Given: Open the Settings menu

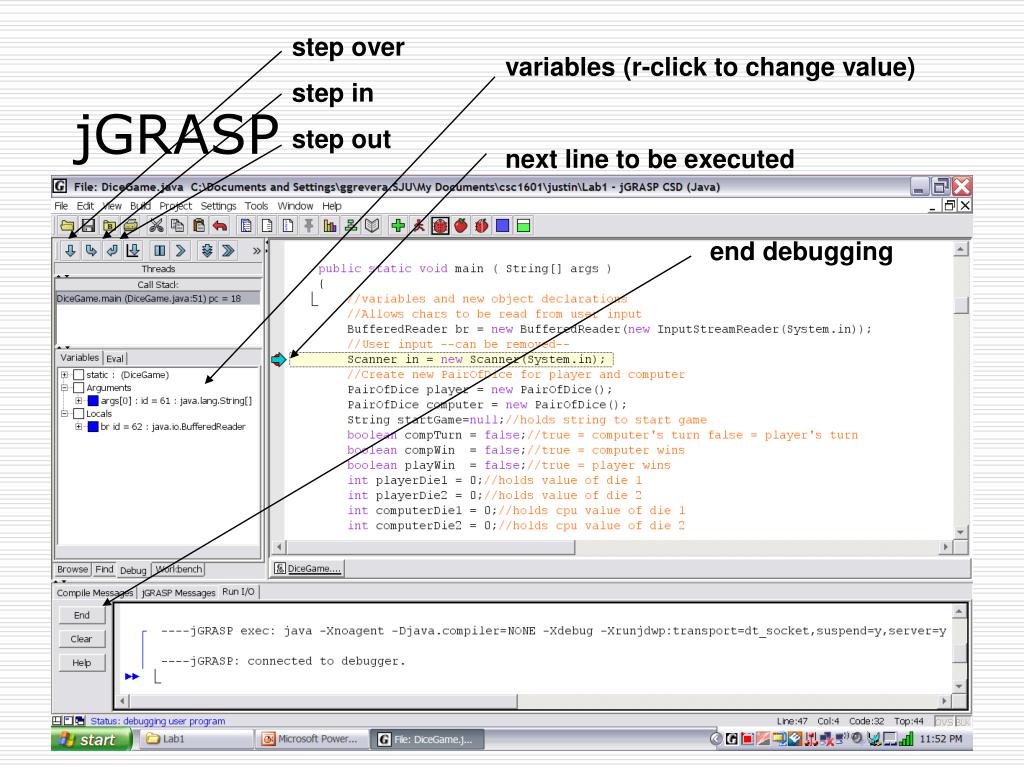Looking at the screenshot, I should pyautogui.click(x=218, y=206).
